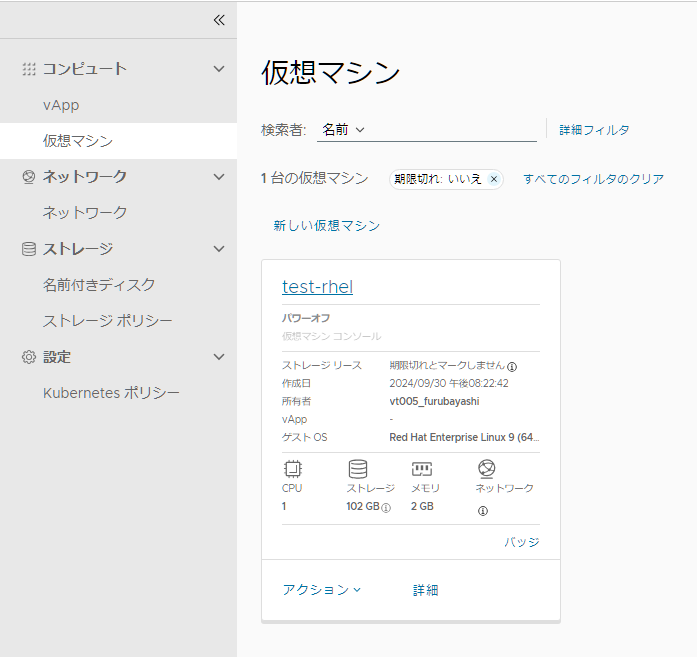Click the info icon under ネットワーク on the card
Screen dimensions: 697x657
[x=483, y=511]
